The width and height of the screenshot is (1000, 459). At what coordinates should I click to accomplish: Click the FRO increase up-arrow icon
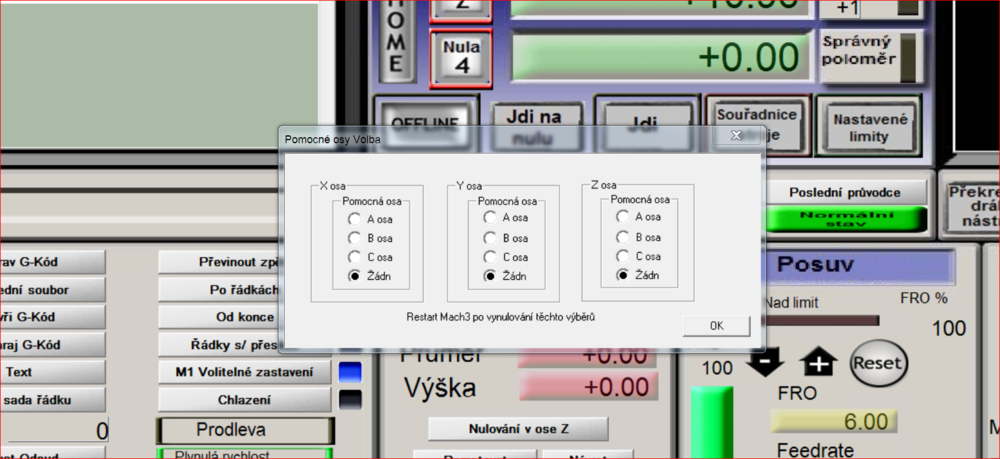pos(817,362)
